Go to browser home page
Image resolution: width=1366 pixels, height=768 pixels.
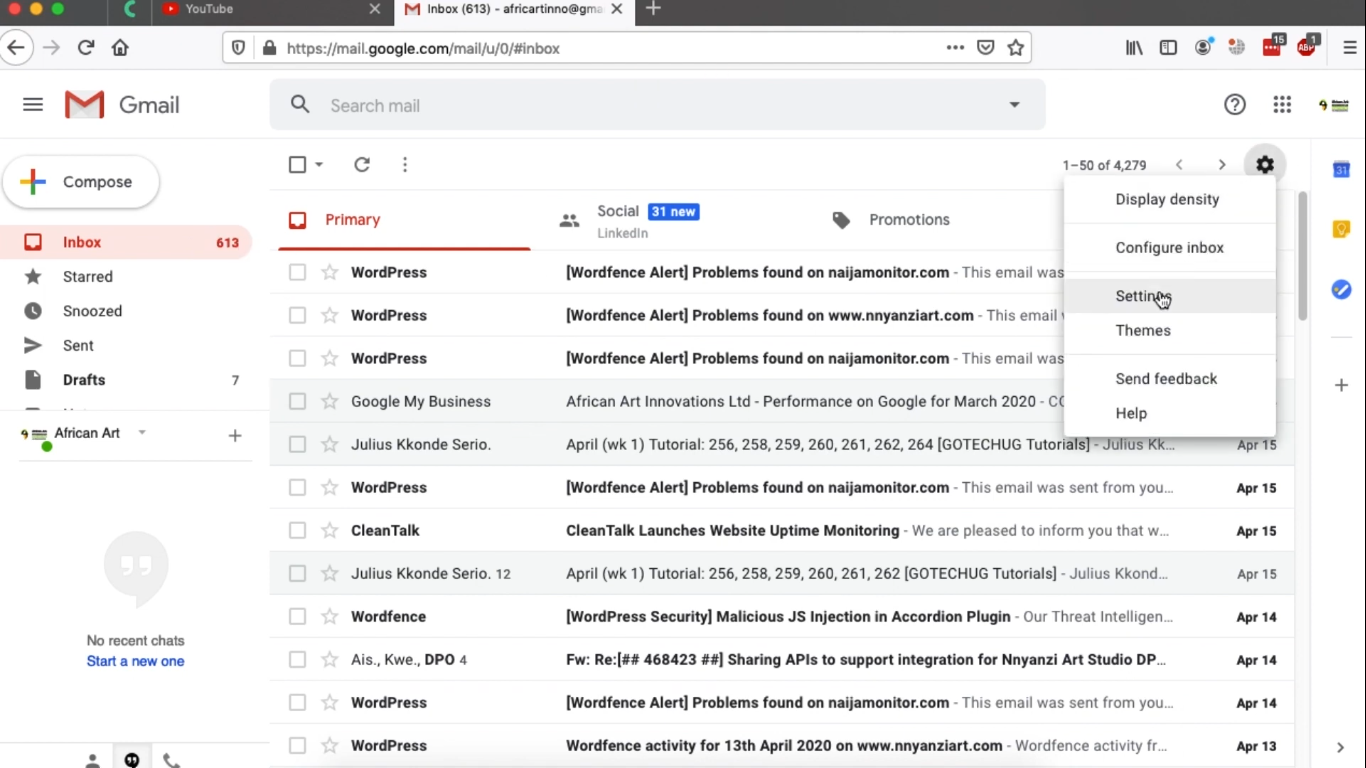coord(120,47)
